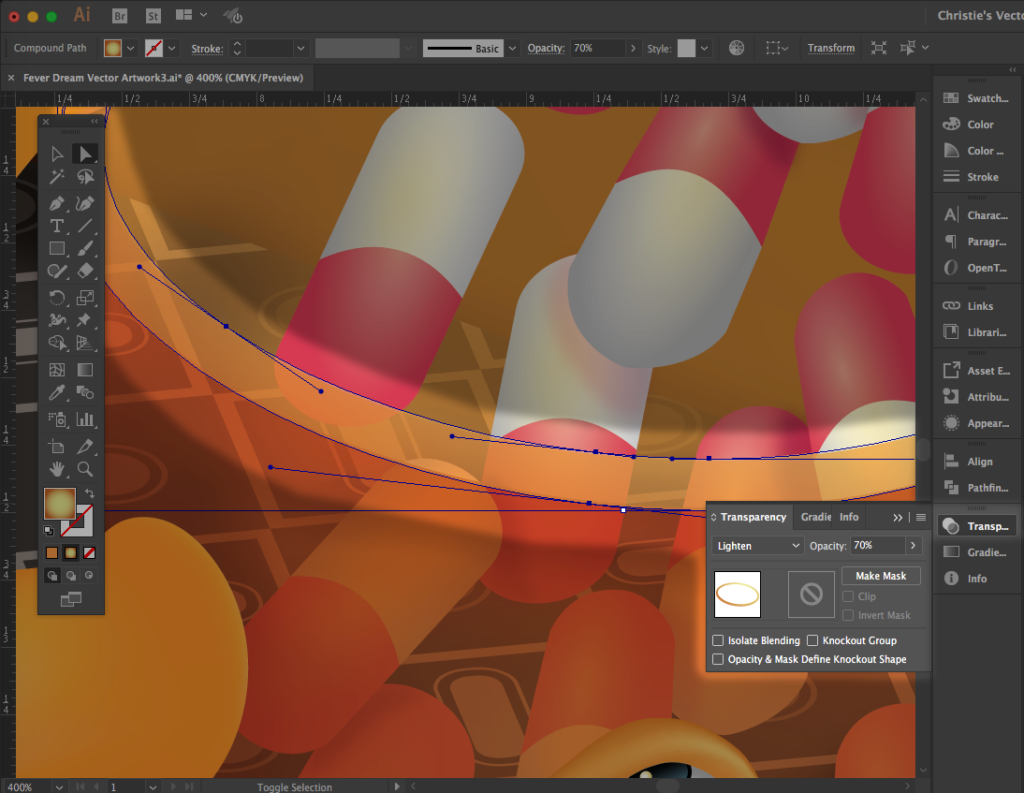
Task: Click the large gradient Fill swatch in toolbox
Action: tap(59, 503)
